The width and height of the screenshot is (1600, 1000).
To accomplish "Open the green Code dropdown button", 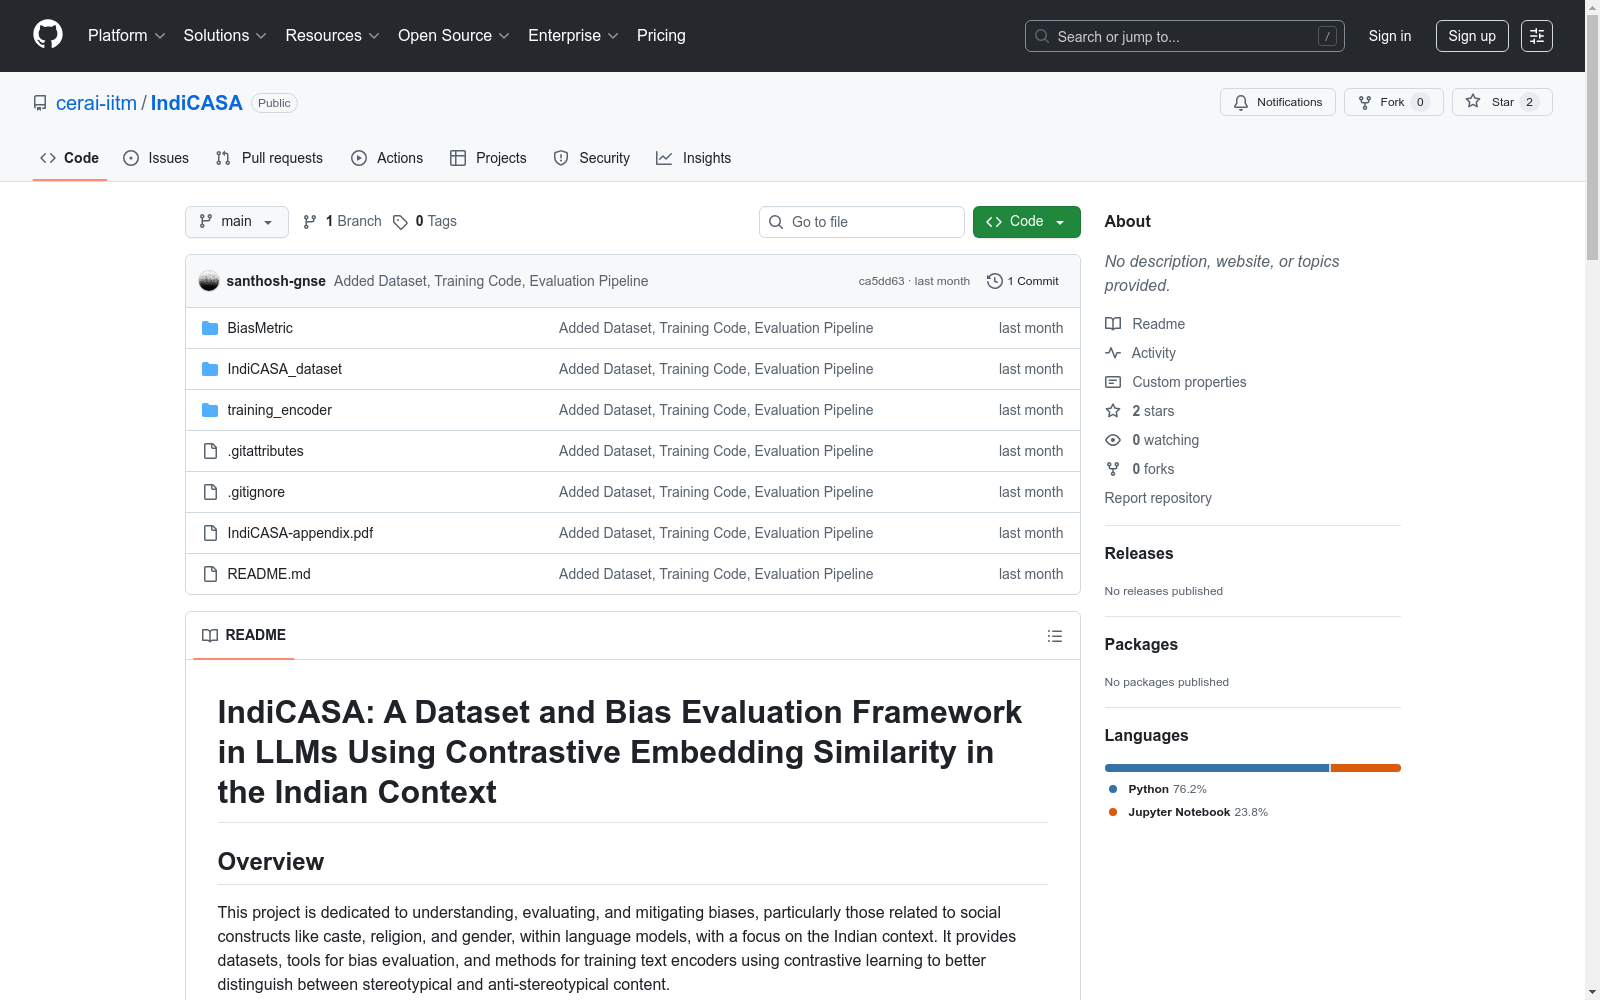I will 1027,222.
